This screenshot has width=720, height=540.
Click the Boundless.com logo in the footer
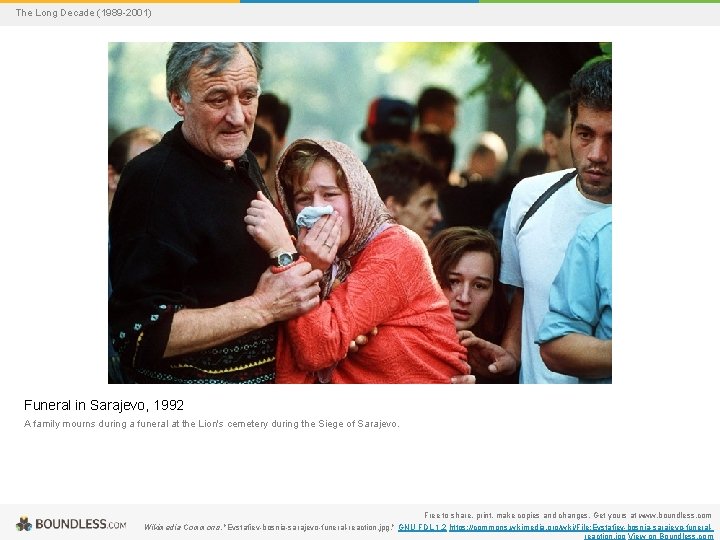(x=71, y=524)
